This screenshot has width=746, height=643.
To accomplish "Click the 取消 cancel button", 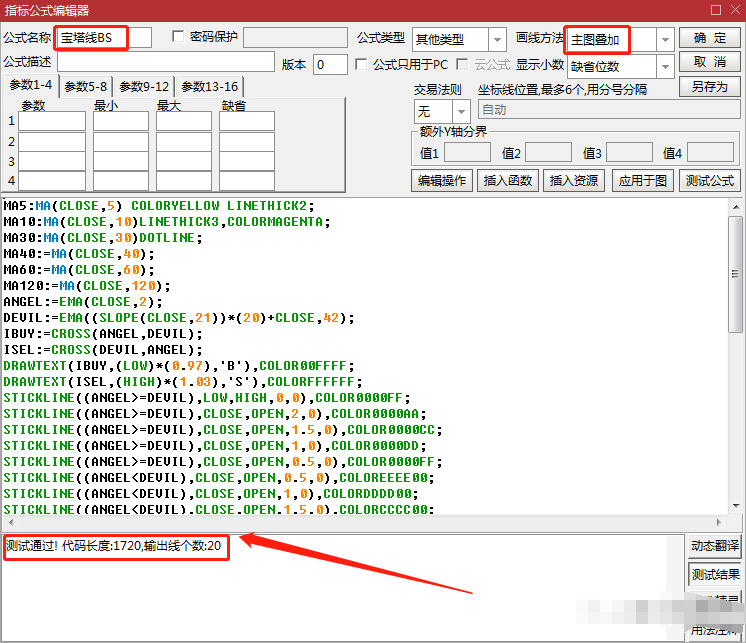I will (x=709, y=62).
